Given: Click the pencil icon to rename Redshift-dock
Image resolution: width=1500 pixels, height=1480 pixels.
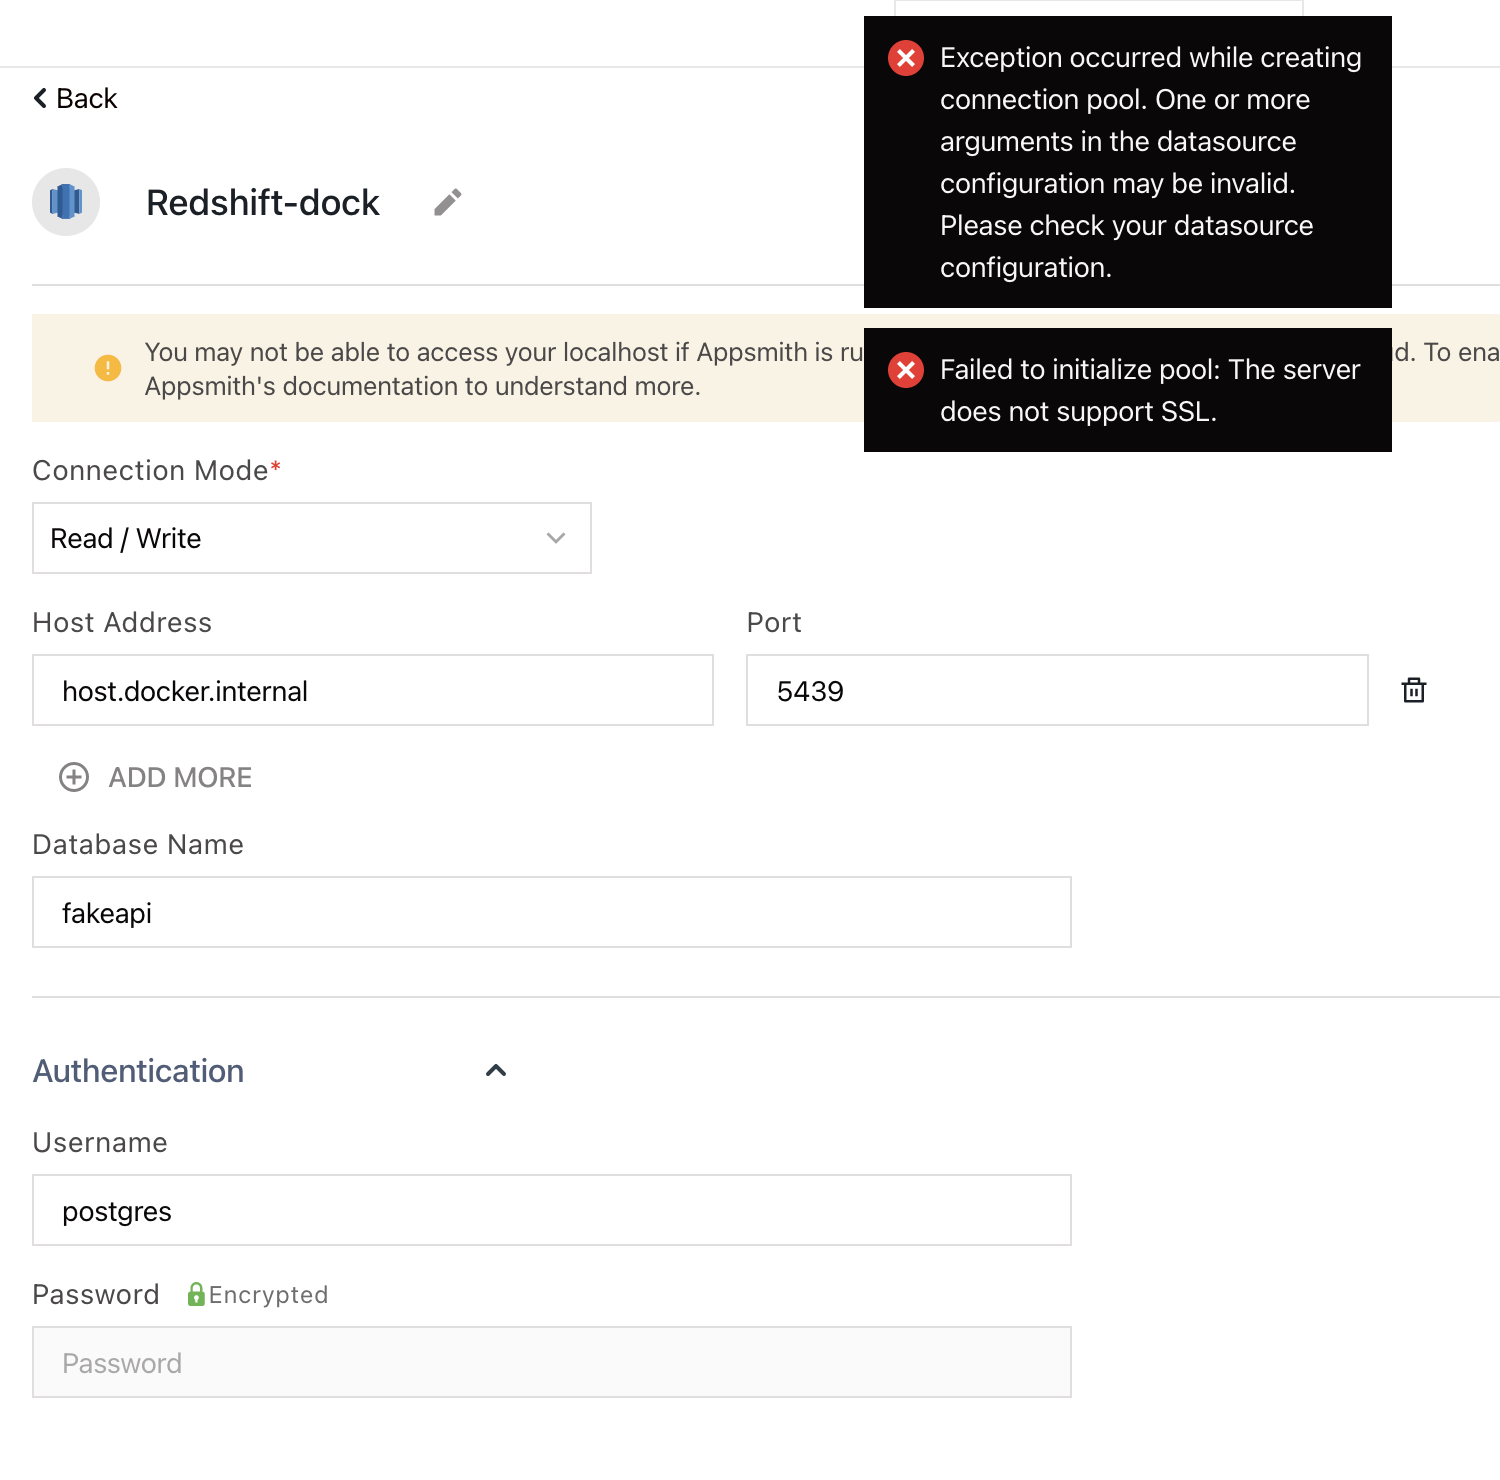Looking at the screenshot, I should point(447,202).
